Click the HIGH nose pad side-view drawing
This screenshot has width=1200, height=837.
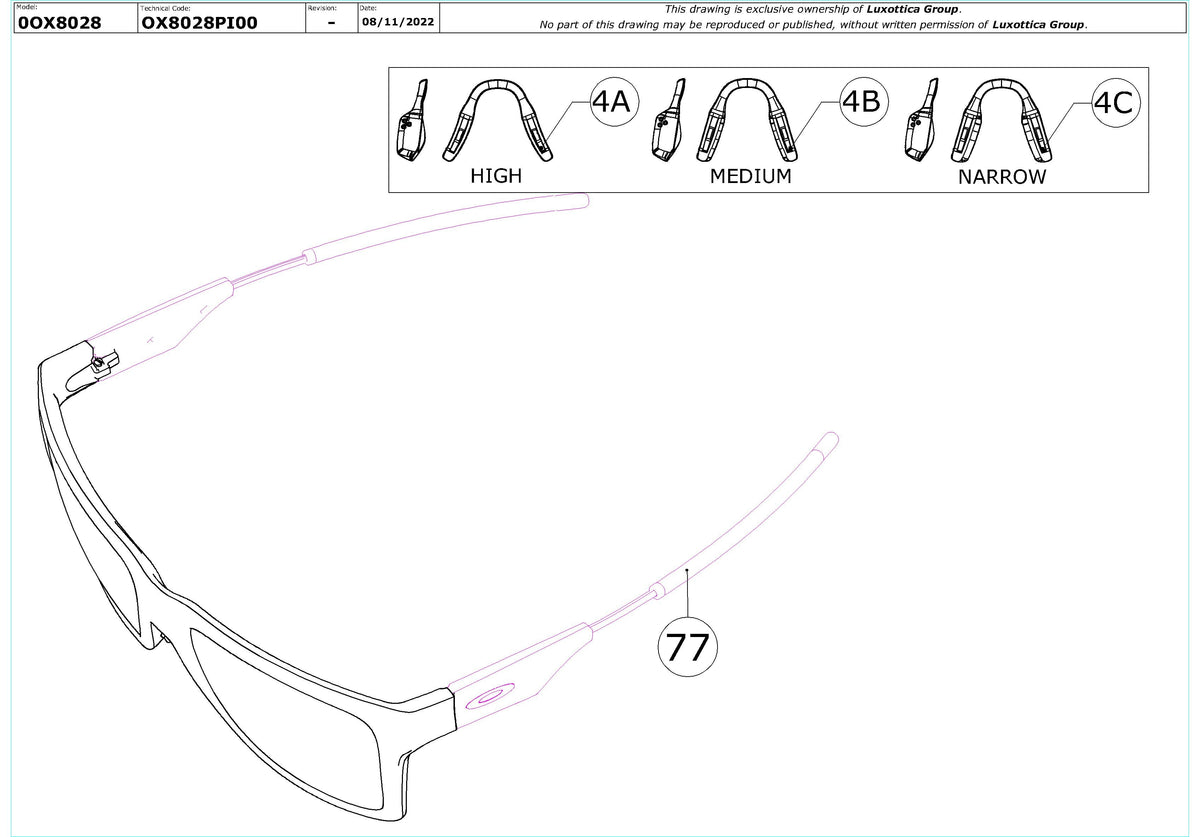pos(414,120)
